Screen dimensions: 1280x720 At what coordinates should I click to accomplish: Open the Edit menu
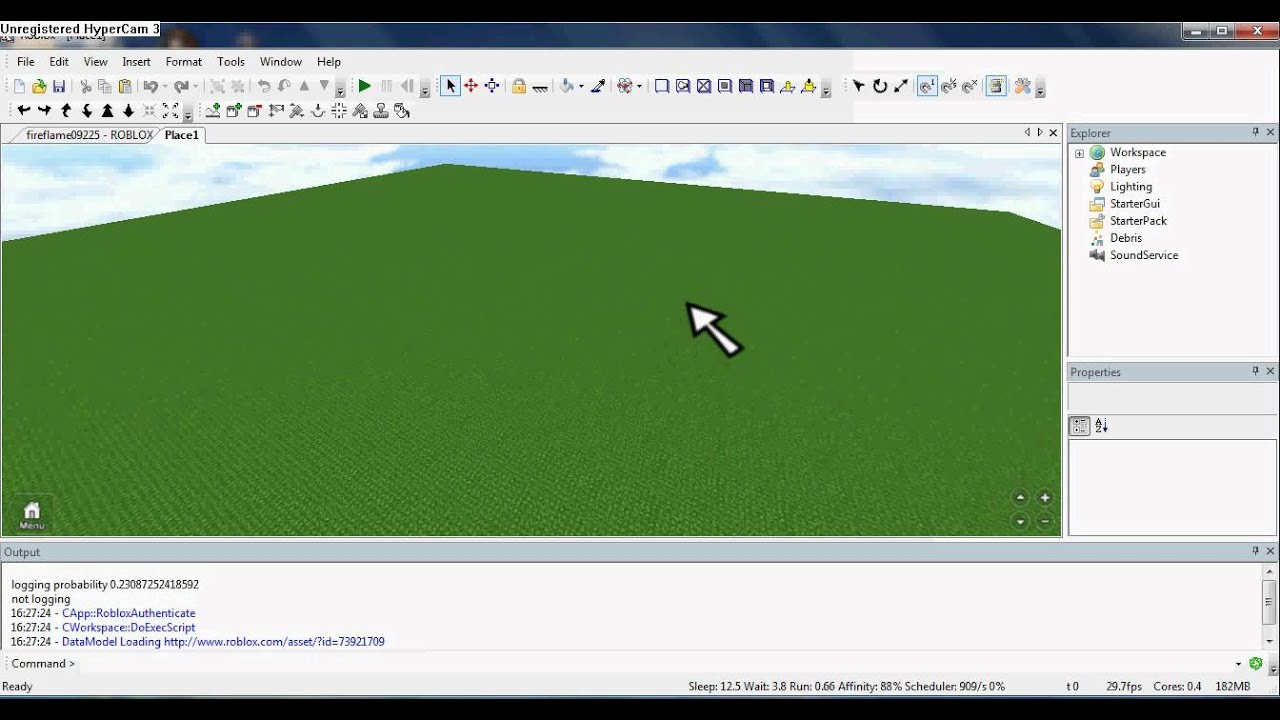59,62
